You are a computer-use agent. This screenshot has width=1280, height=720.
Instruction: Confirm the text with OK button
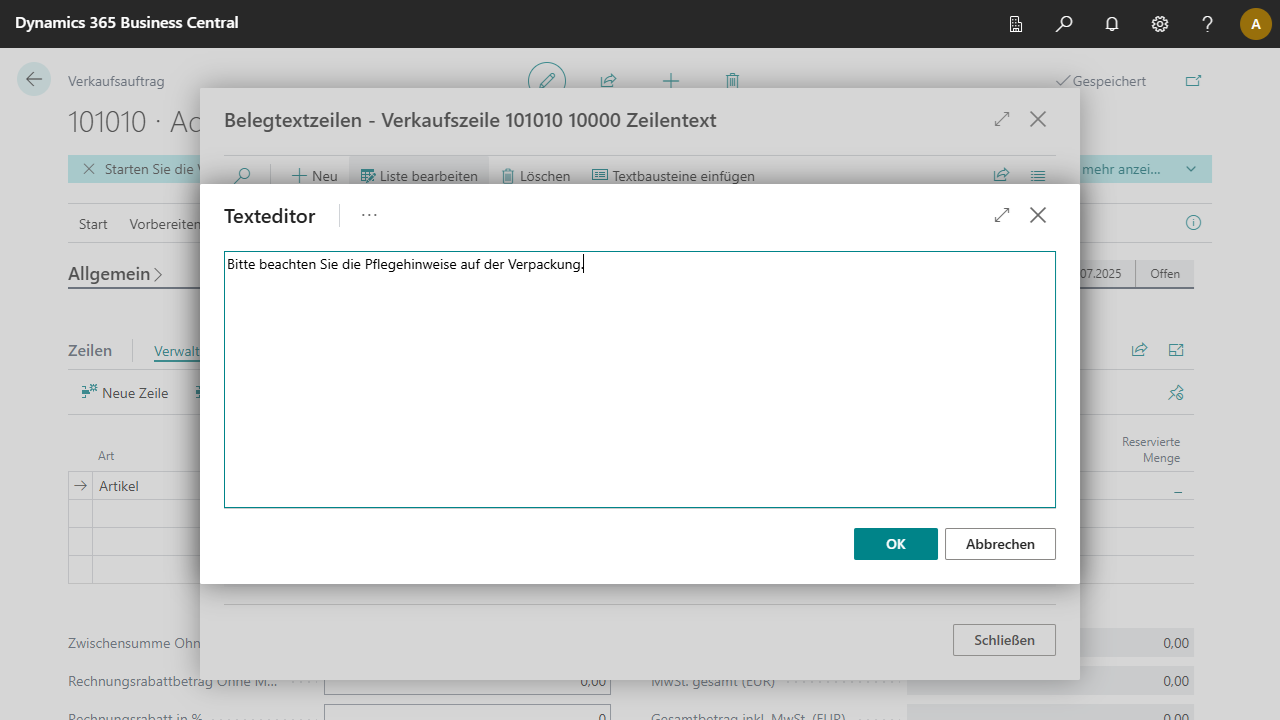pos(895,544)
